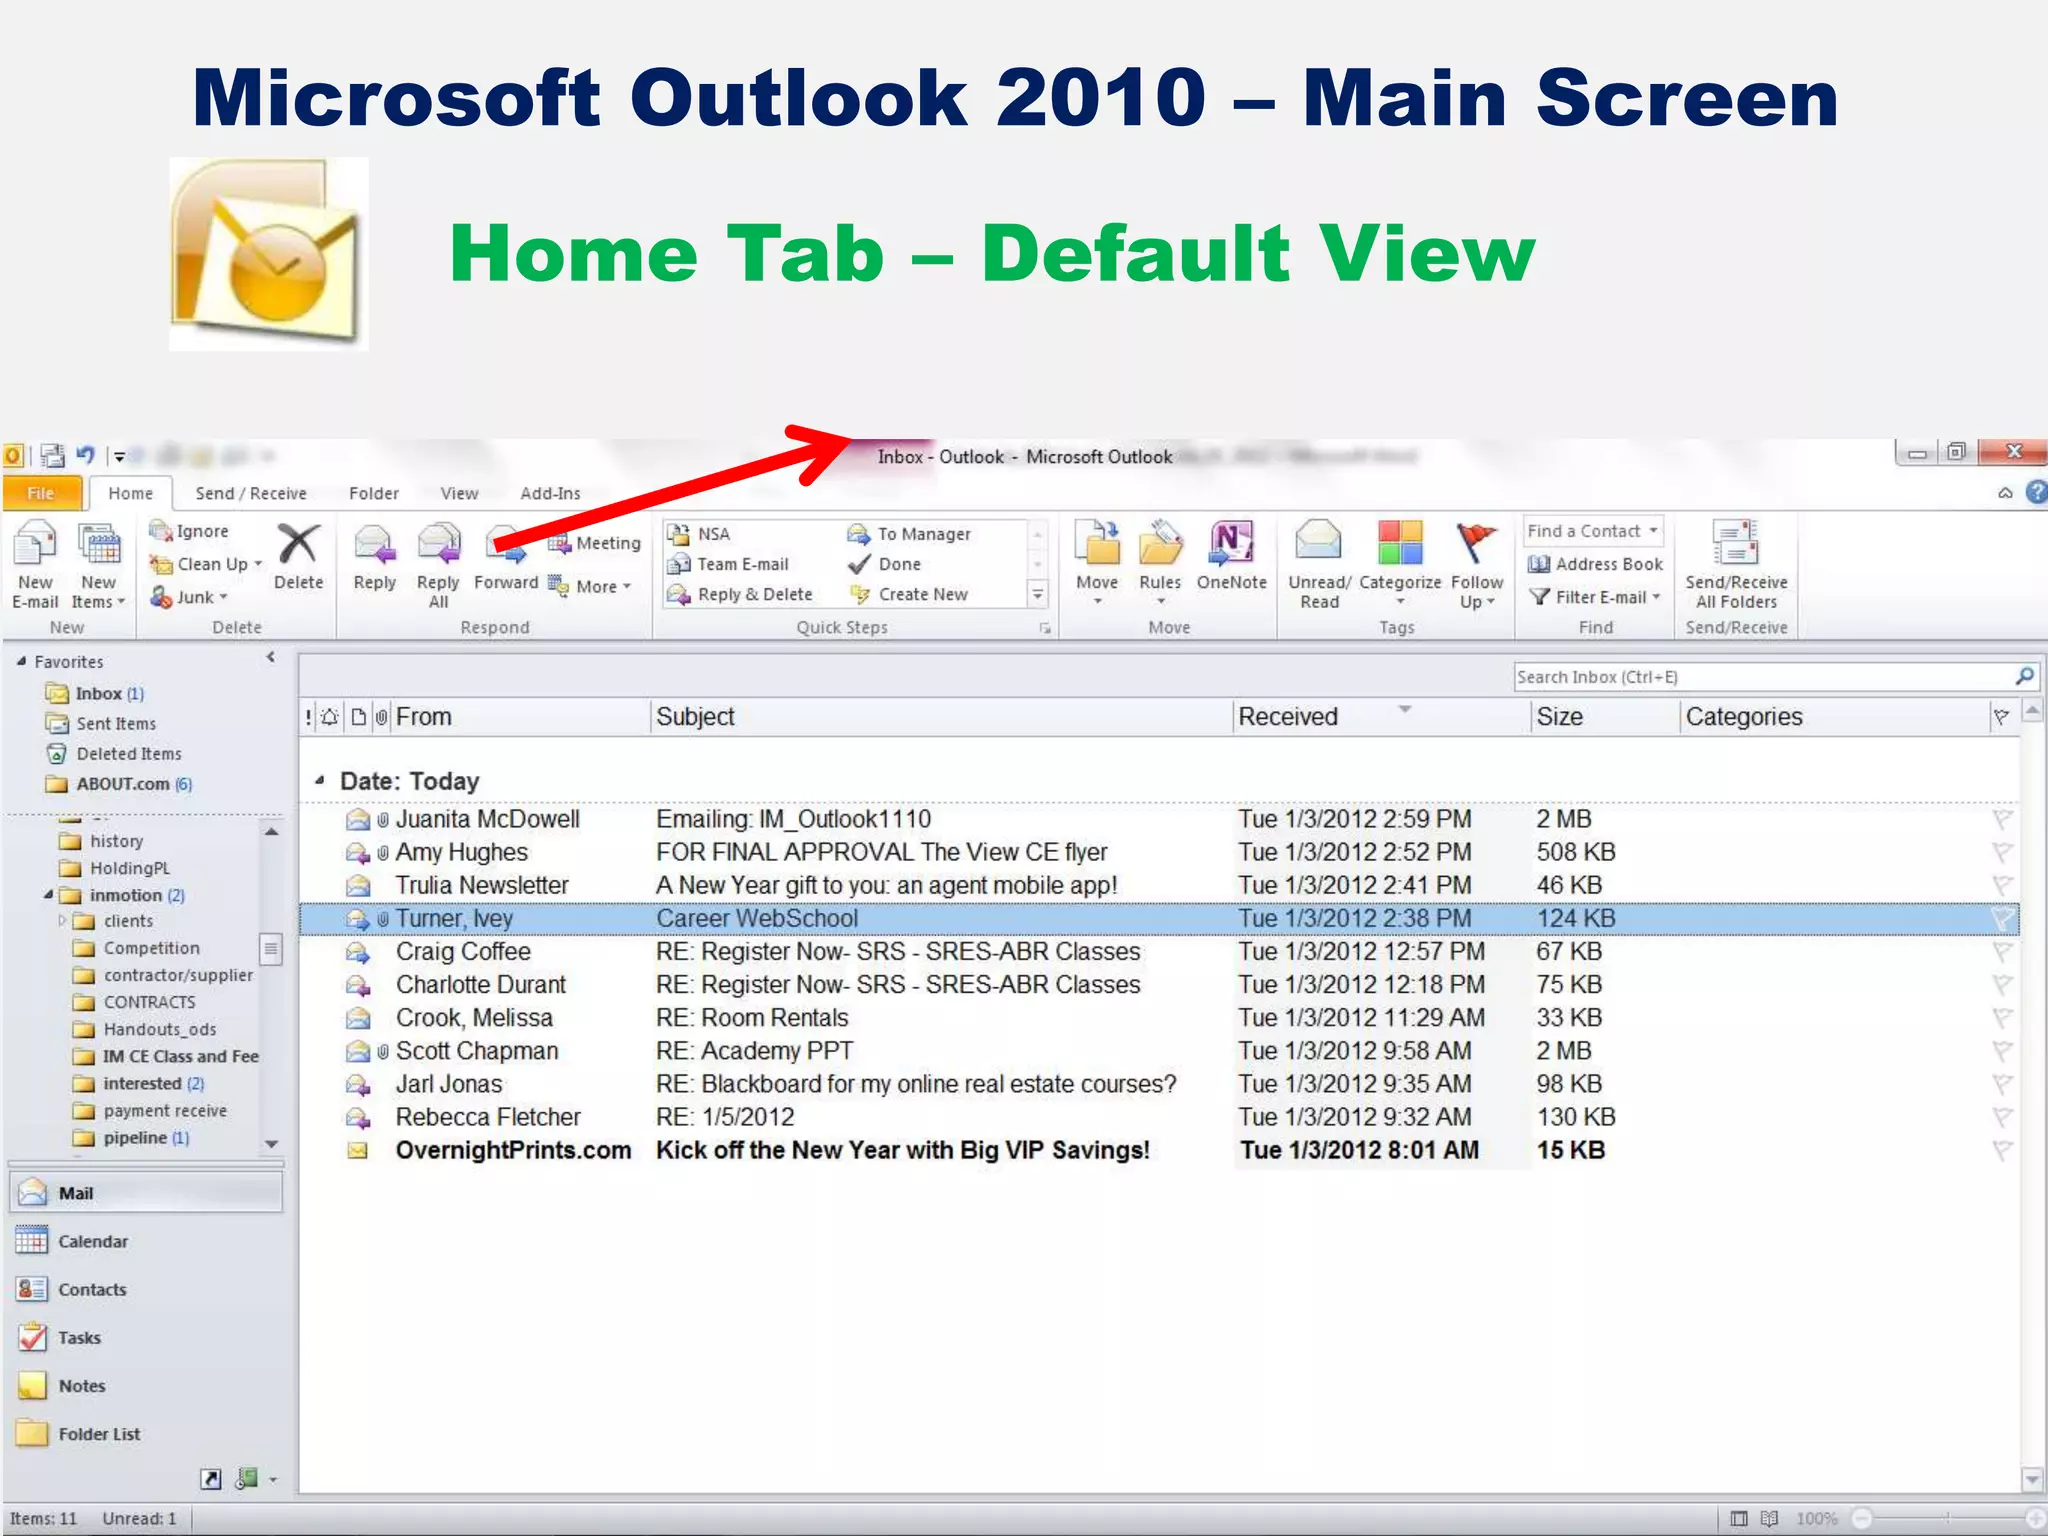The width and height of the screenshot is (2048, 1536).
Task: Click the Ignore conversation button
Action: click(x=190, y=531)
